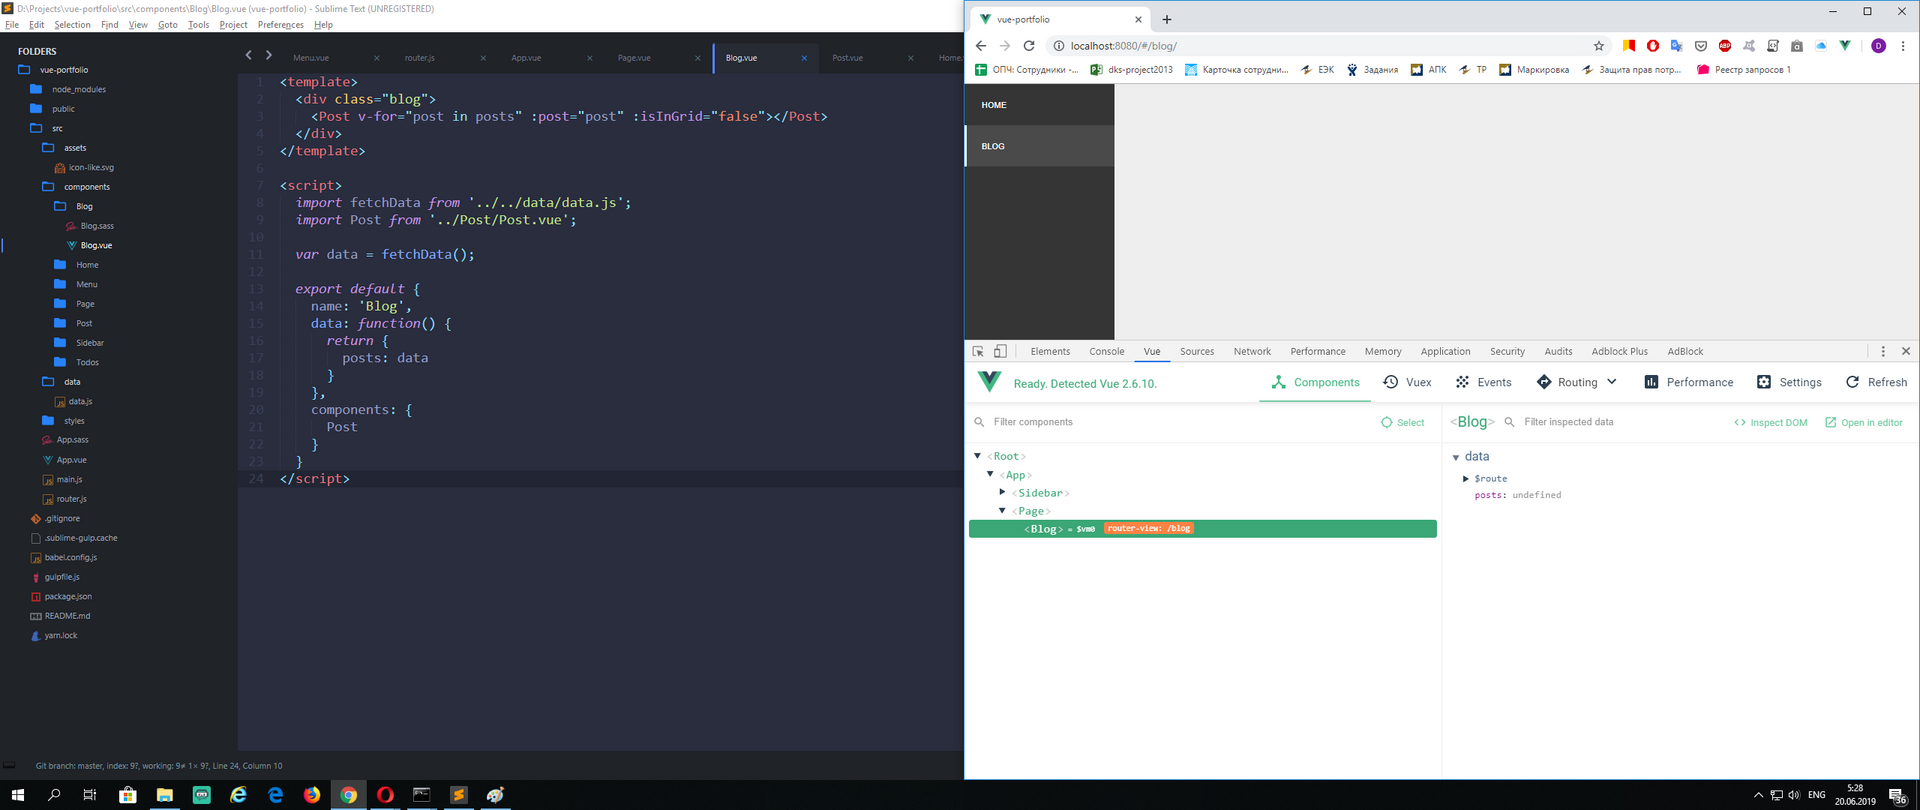Expand the Routing dropdown
The image size is (1920, 810).
[1577, 382]
